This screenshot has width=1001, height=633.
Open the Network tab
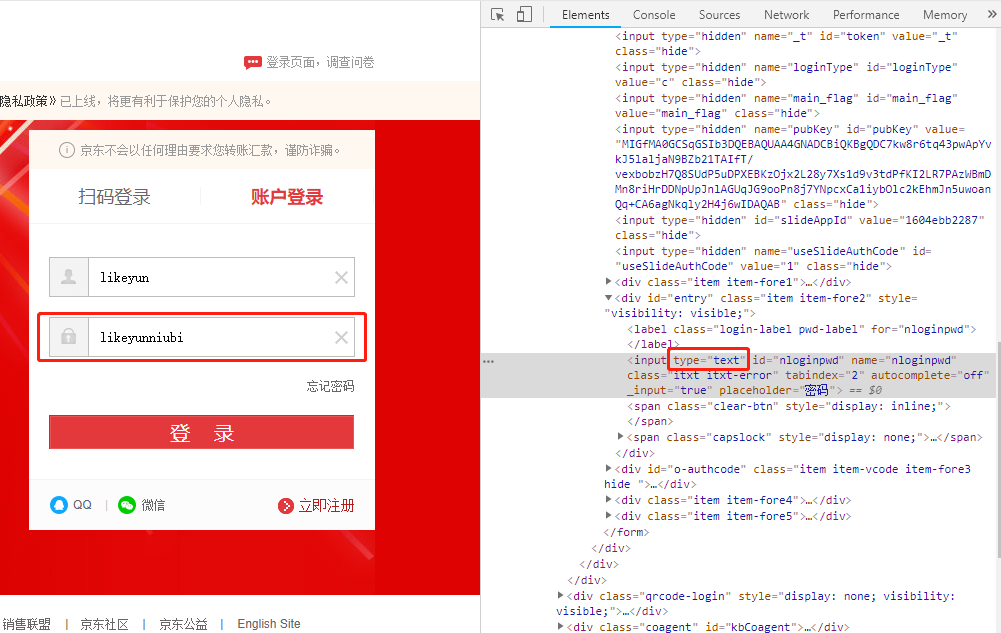pyautogui.click(x=786, y=15)
